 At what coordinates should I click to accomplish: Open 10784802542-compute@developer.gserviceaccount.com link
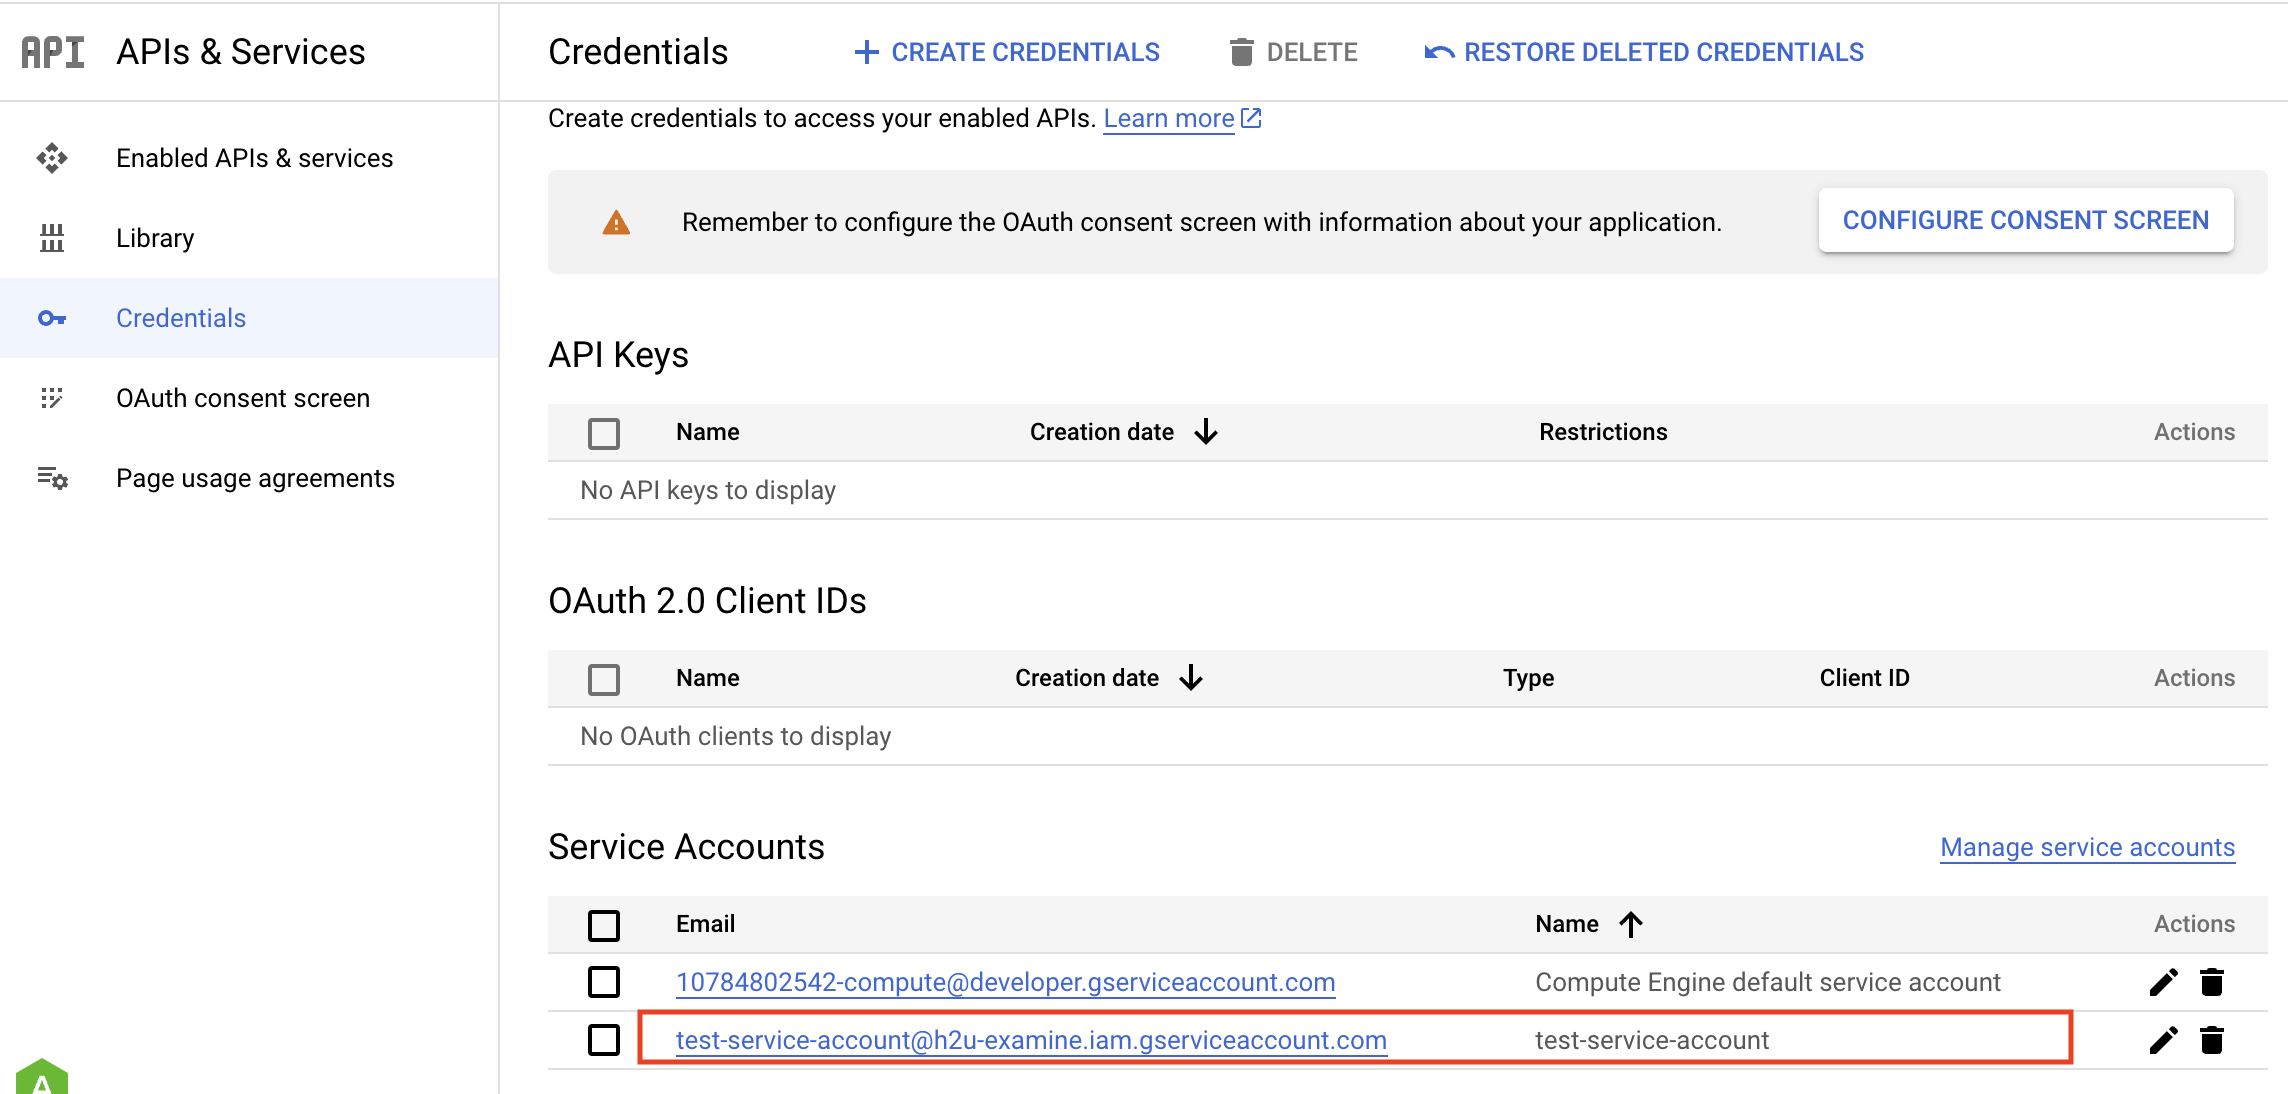pos(1005,982)
